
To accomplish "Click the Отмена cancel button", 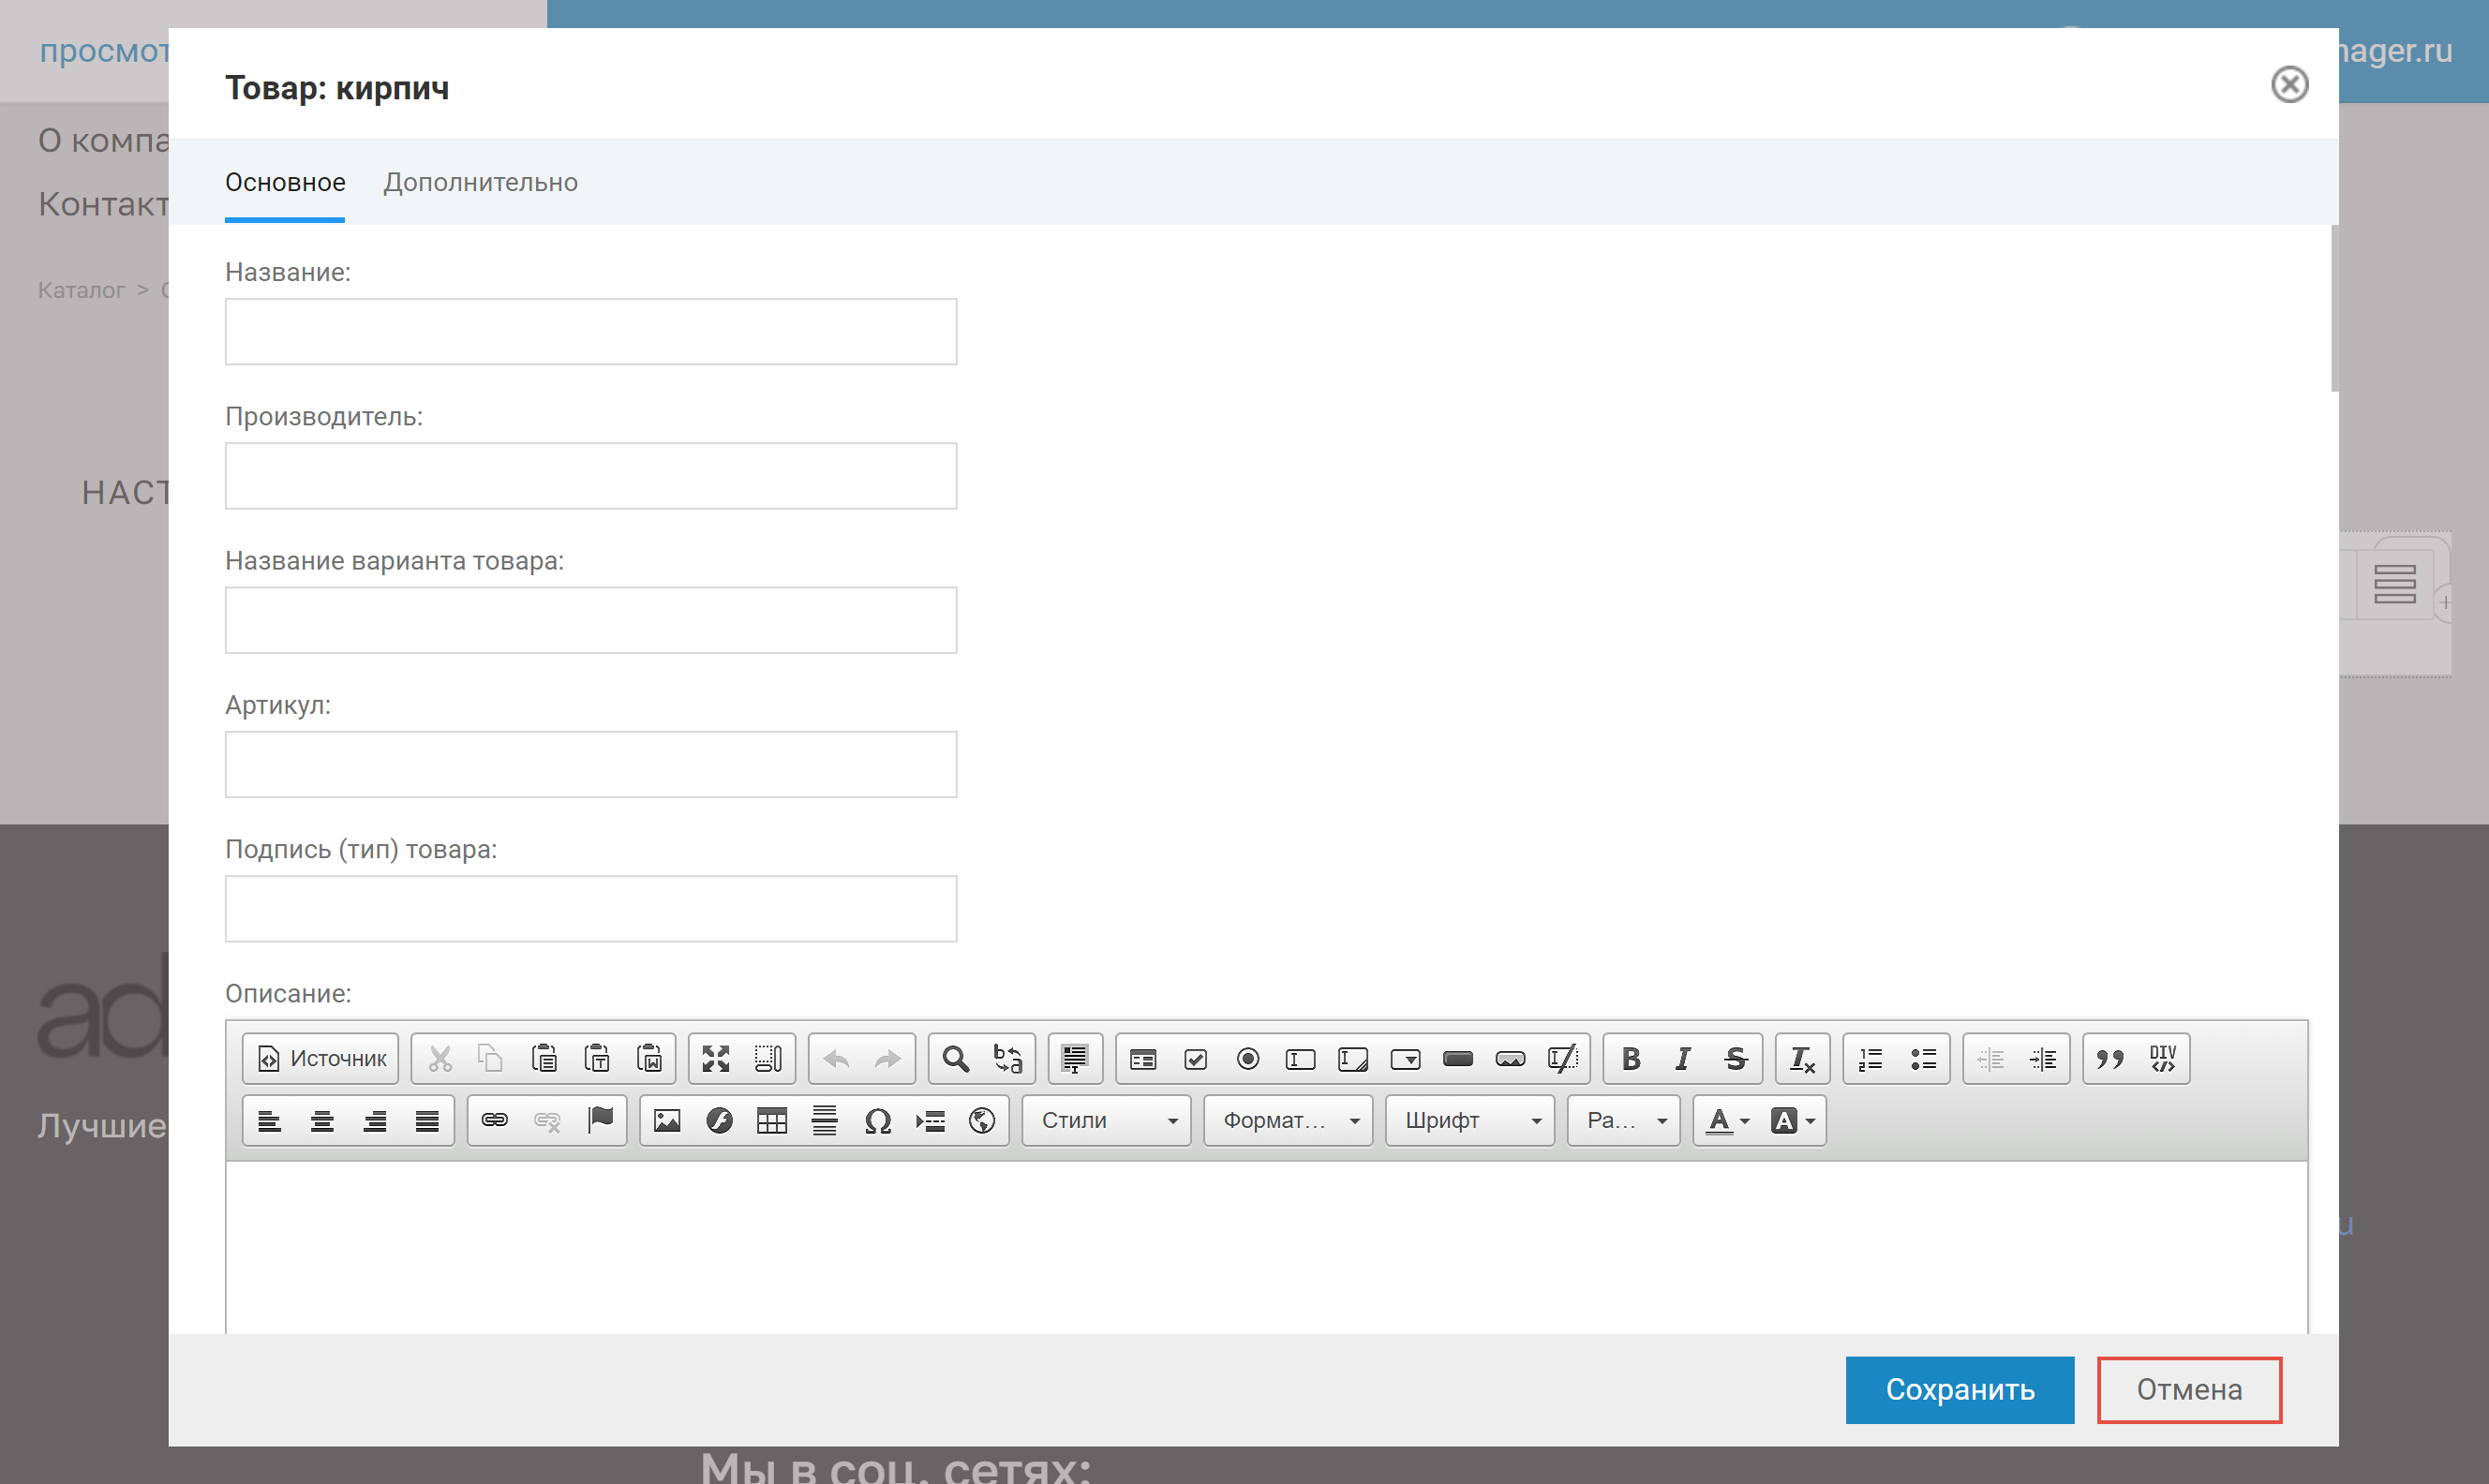I will 2189,1389.
